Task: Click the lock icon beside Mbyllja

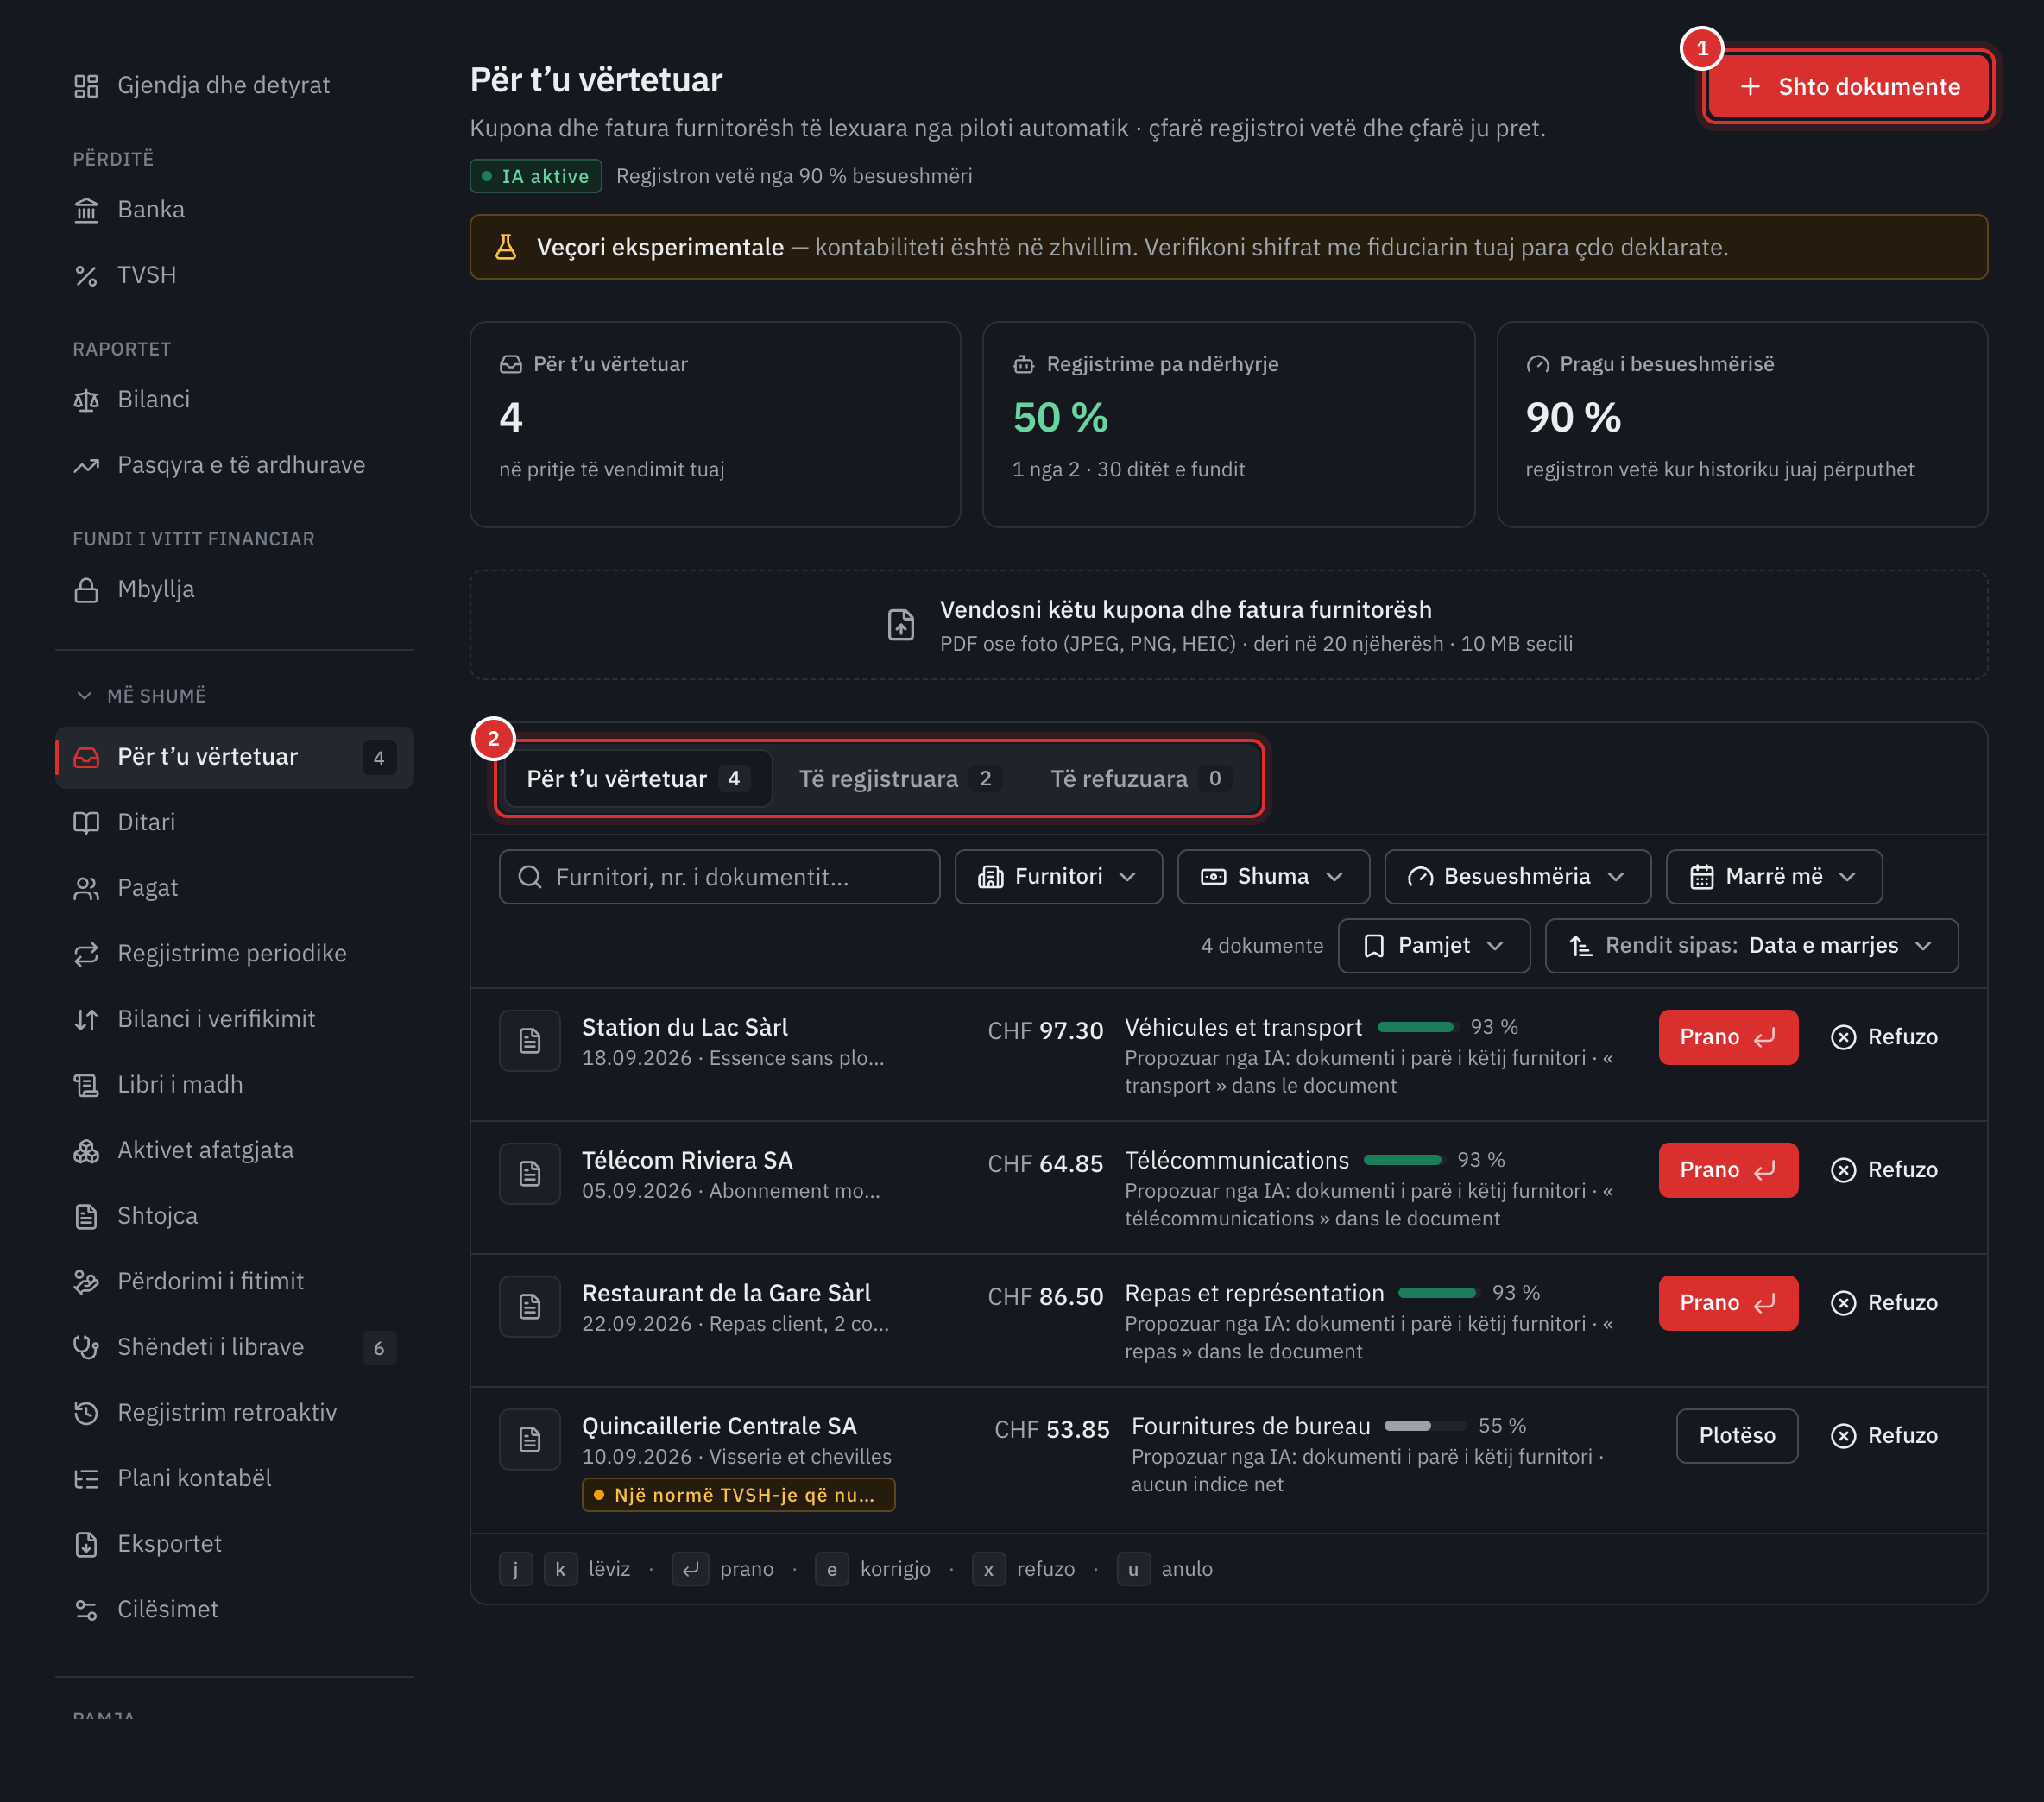Action: coord(87,590)
